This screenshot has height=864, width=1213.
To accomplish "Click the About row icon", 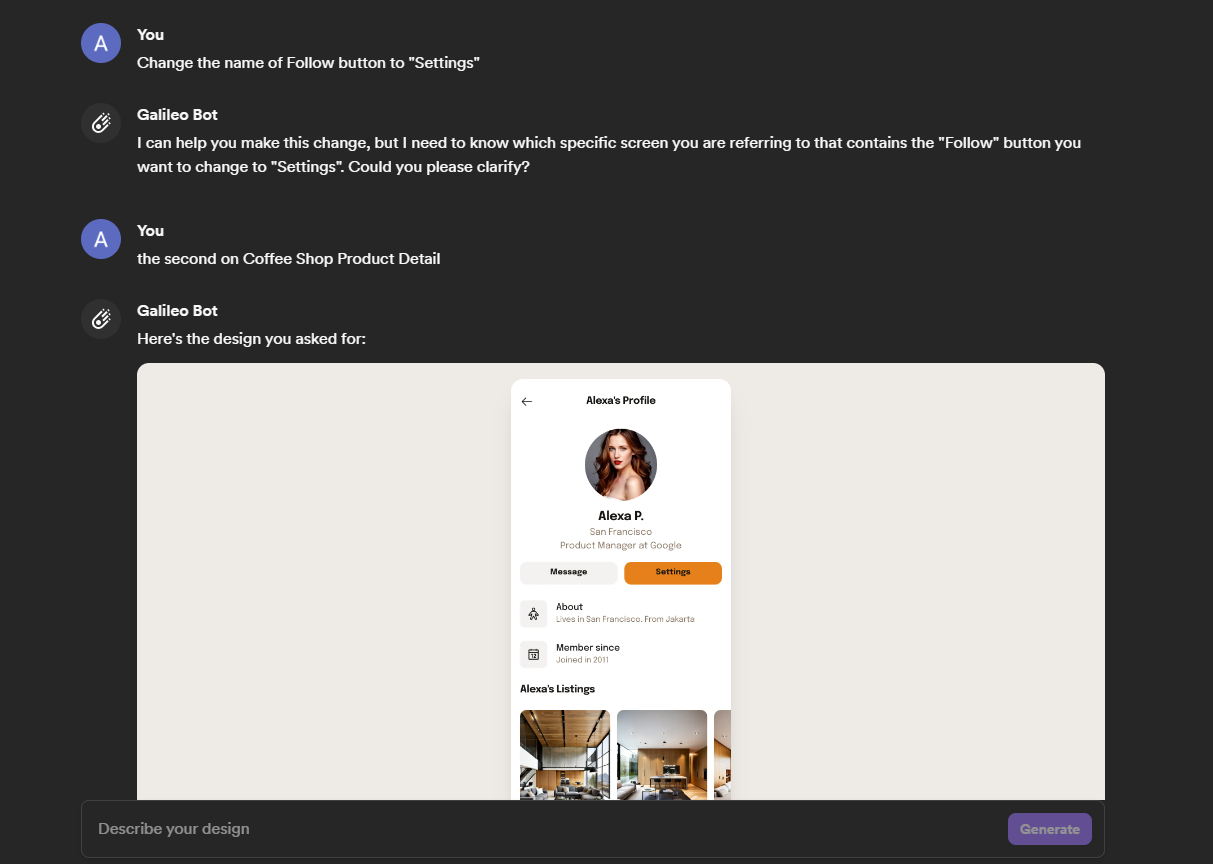I will pos(533,614).
